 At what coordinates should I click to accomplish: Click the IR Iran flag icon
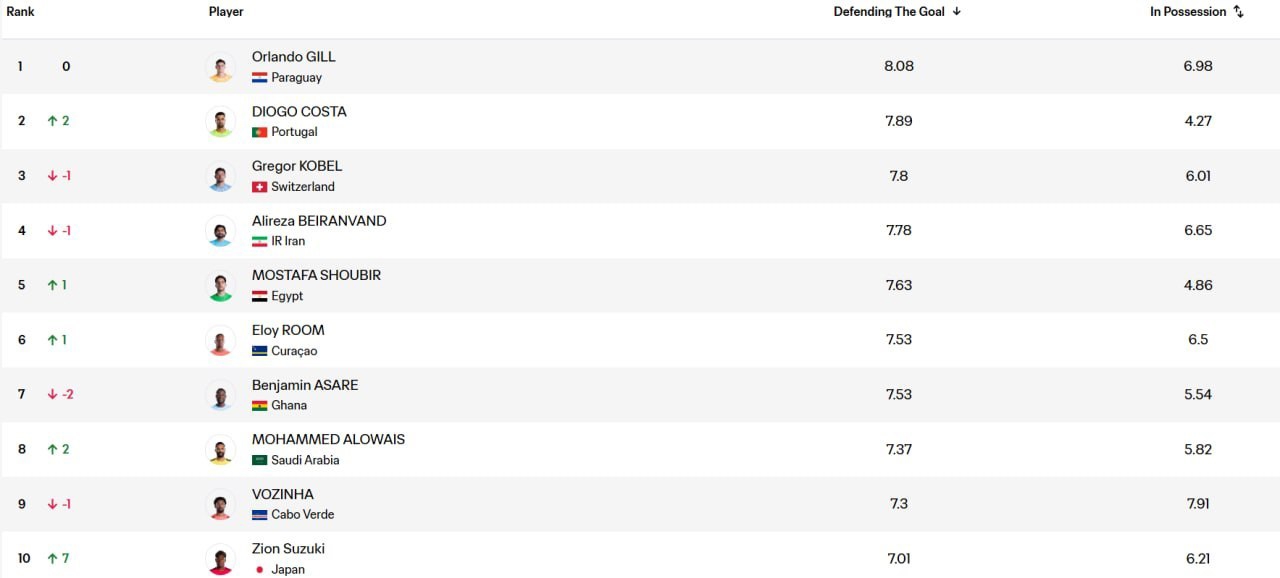point(259,242)
